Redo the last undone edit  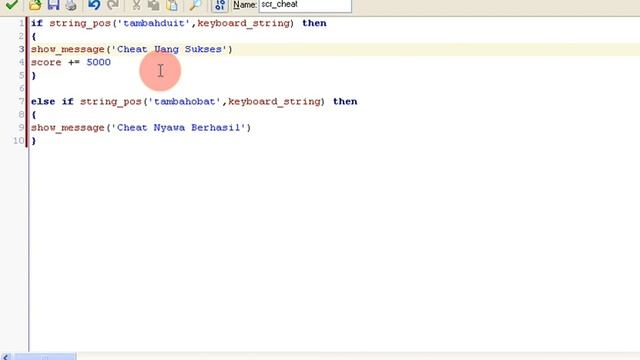113,5
